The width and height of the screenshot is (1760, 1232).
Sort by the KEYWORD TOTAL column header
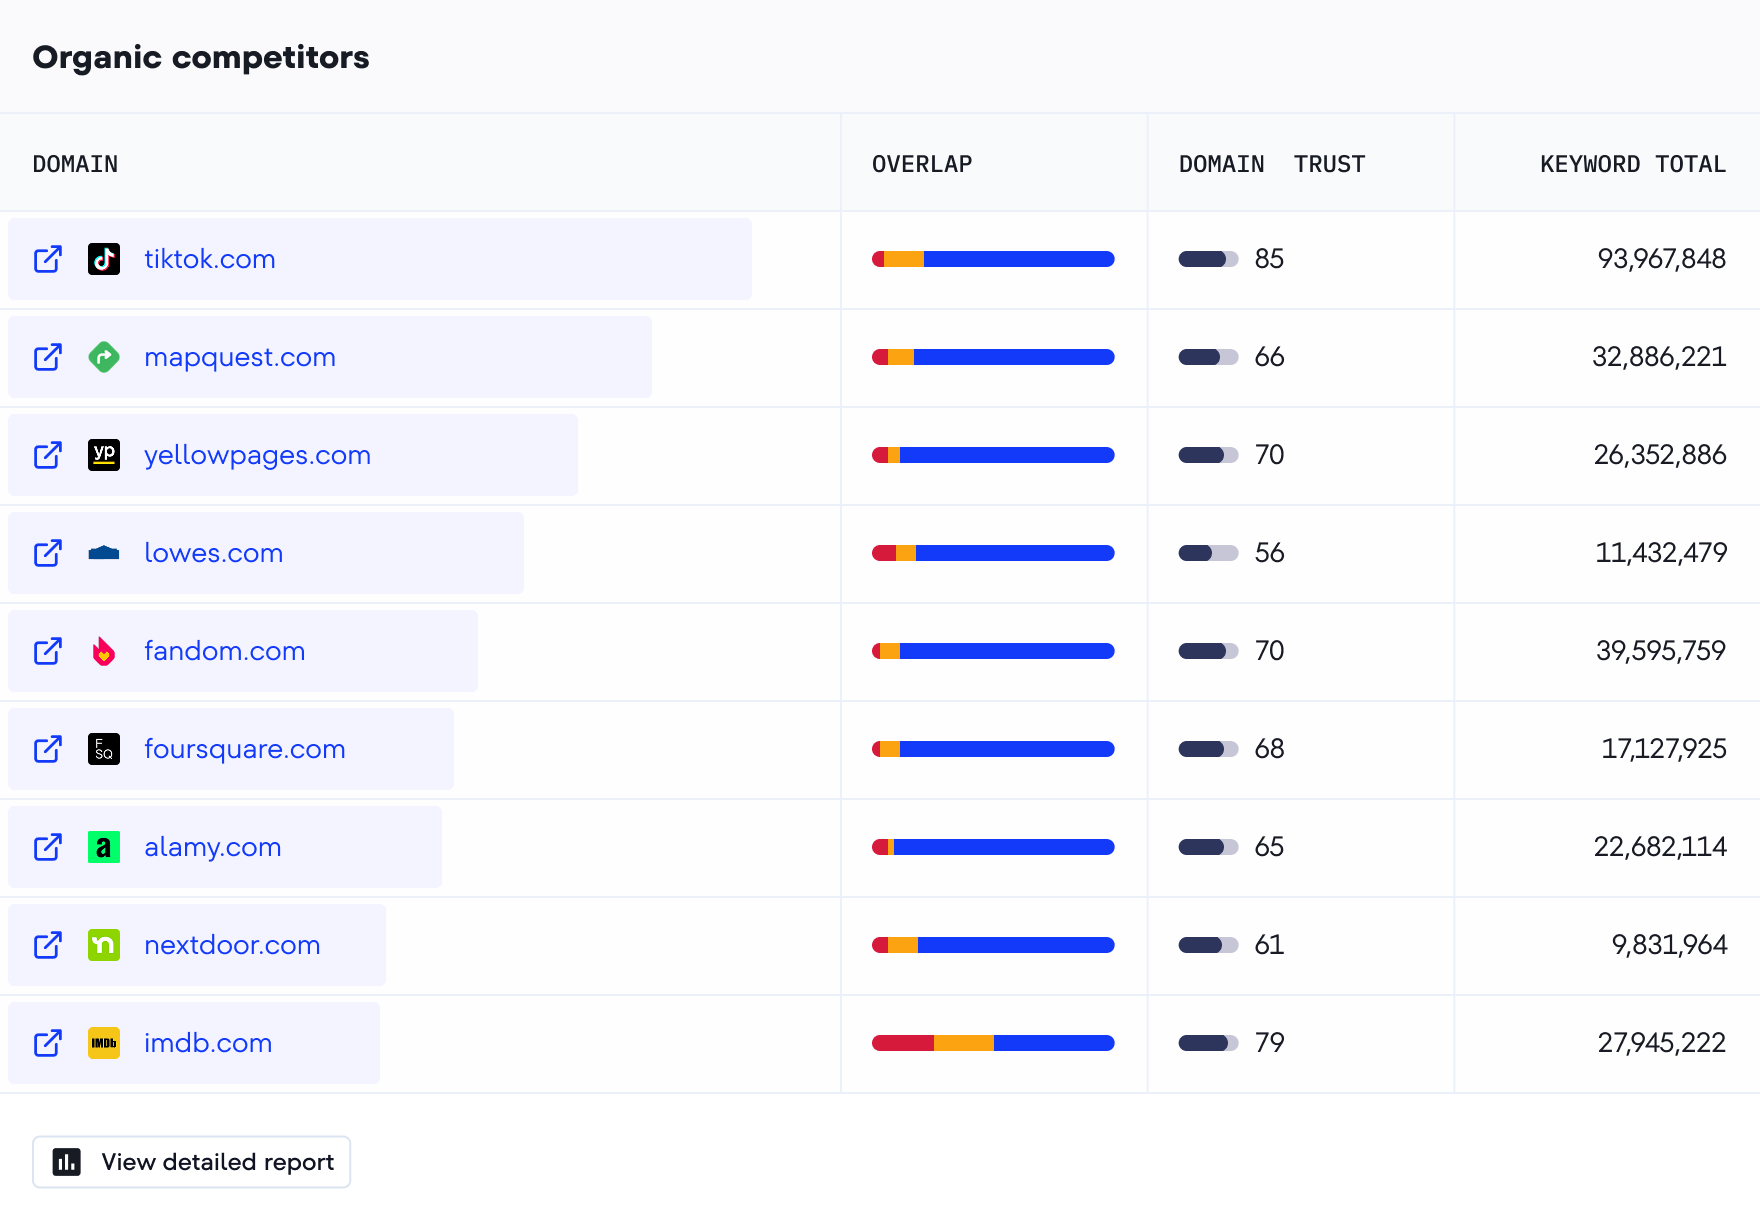click(1632, 164)
